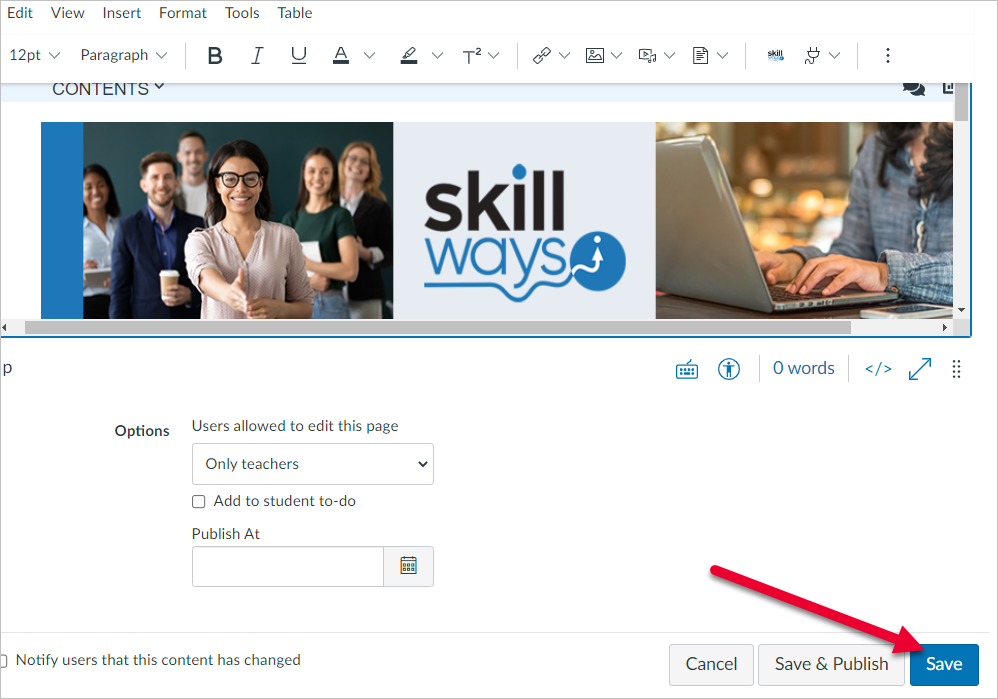The width and height of the screenshot is (998, 699).
Task: Expand the CONTENTS section
Action: click(x=108, y=89)
